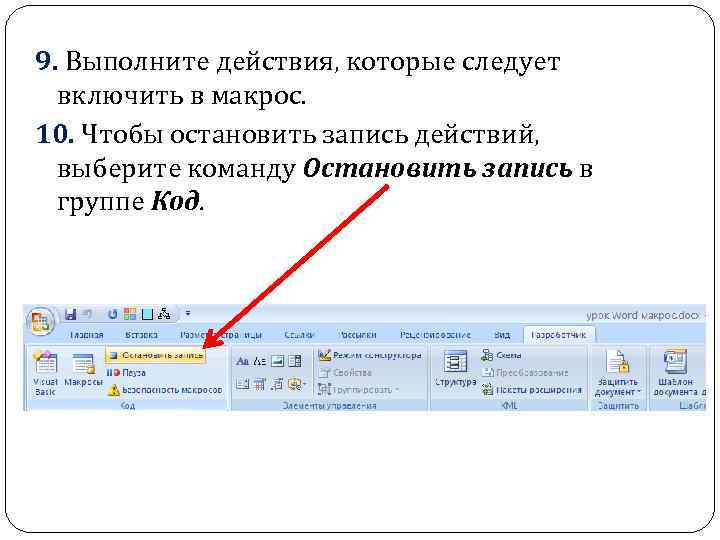Insert picture content control icon
Viewport: 720px width, 540px height.
point(277,361)
